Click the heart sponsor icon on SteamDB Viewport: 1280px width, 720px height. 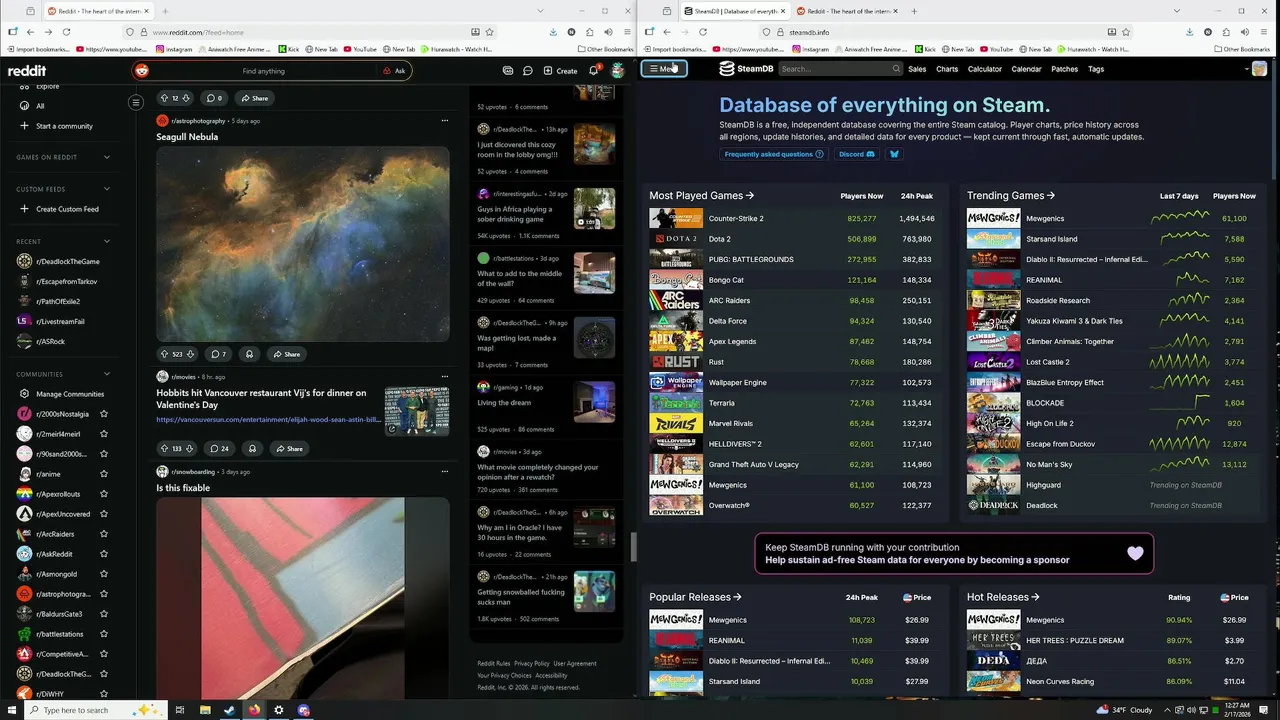coord(1135,553)
